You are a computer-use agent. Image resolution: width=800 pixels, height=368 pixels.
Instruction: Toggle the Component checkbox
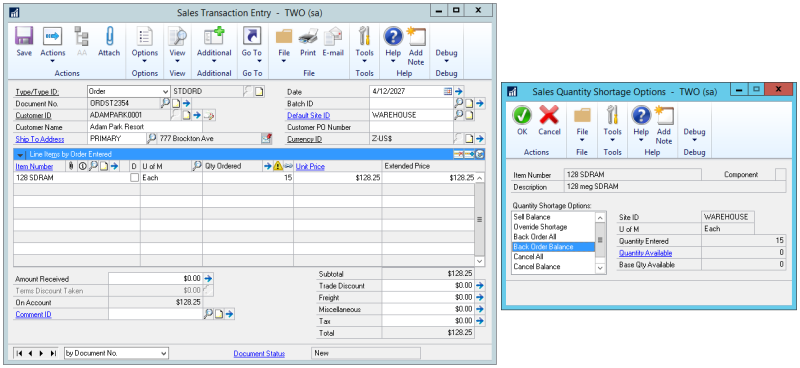point(780,175)
